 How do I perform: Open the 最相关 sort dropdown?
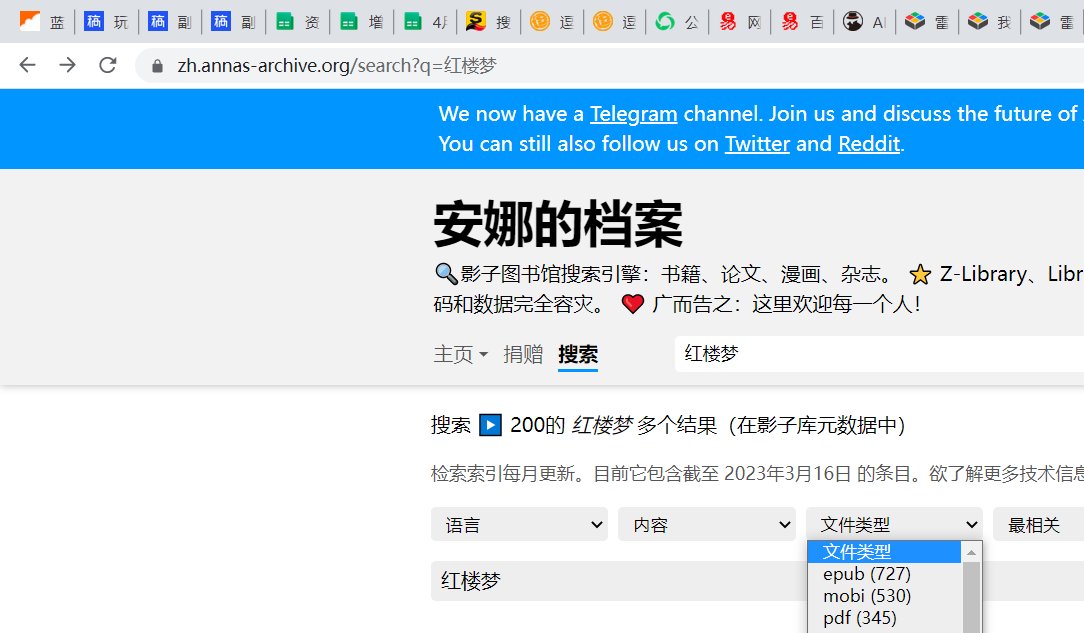point(1038,525)
